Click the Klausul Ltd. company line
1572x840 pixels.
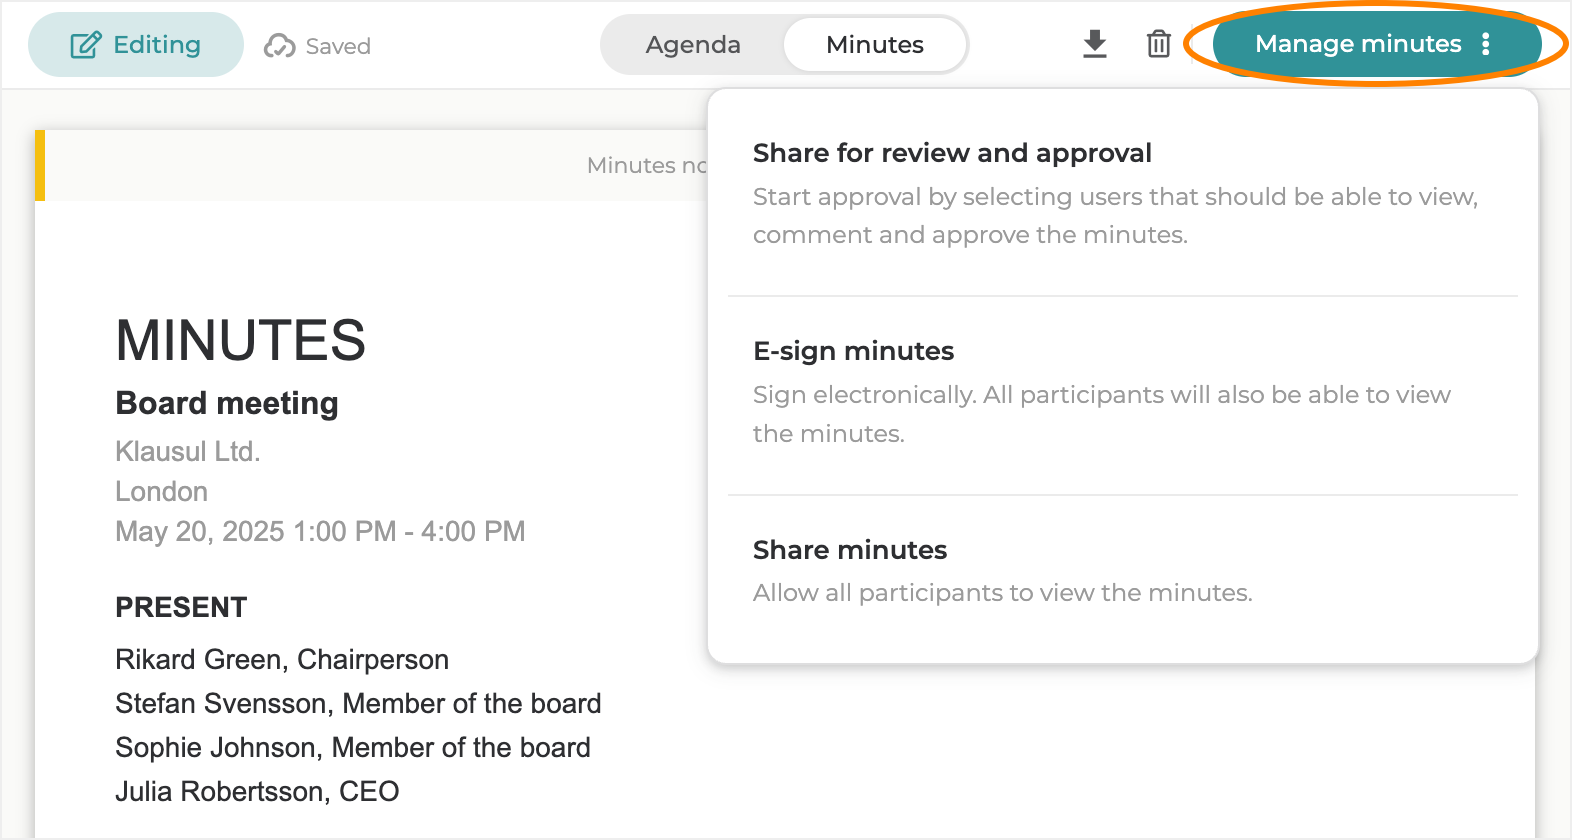[x=188, y=451]
